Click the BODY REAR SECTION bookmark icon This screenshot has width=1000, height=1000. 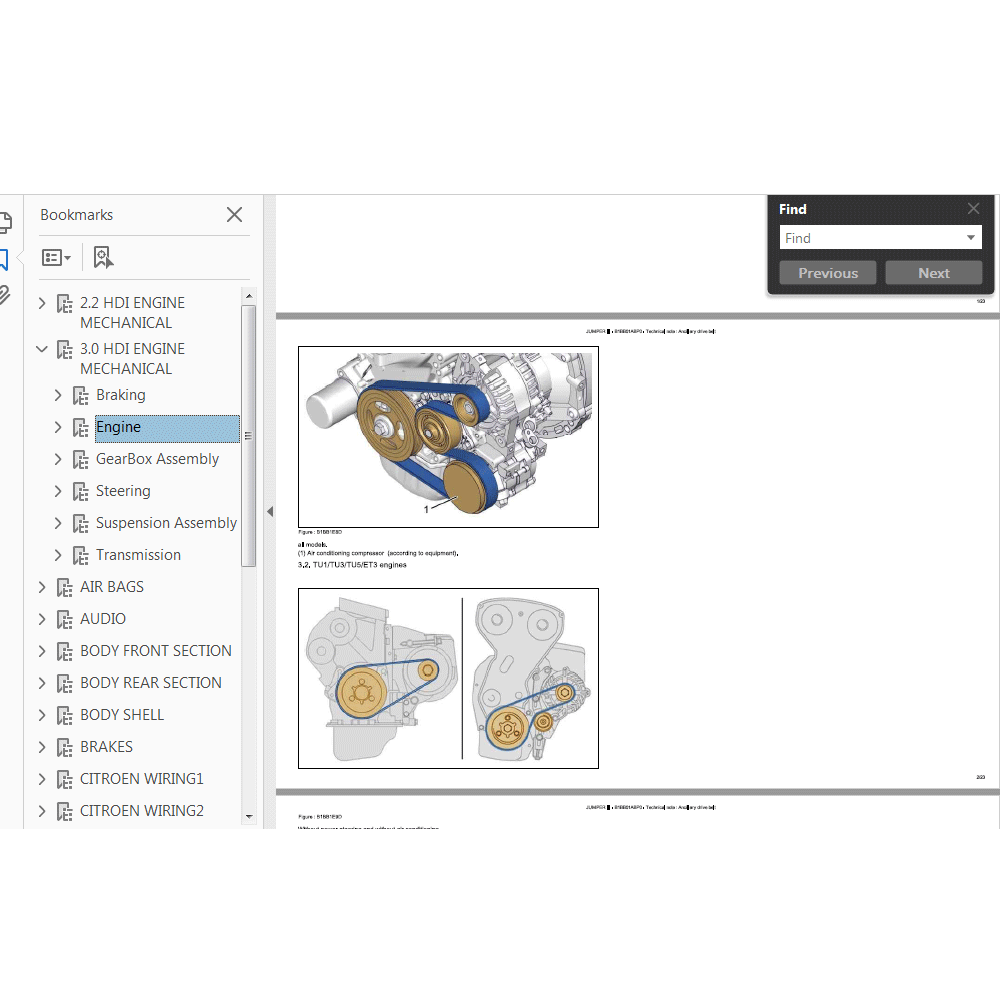pos(64,684)
